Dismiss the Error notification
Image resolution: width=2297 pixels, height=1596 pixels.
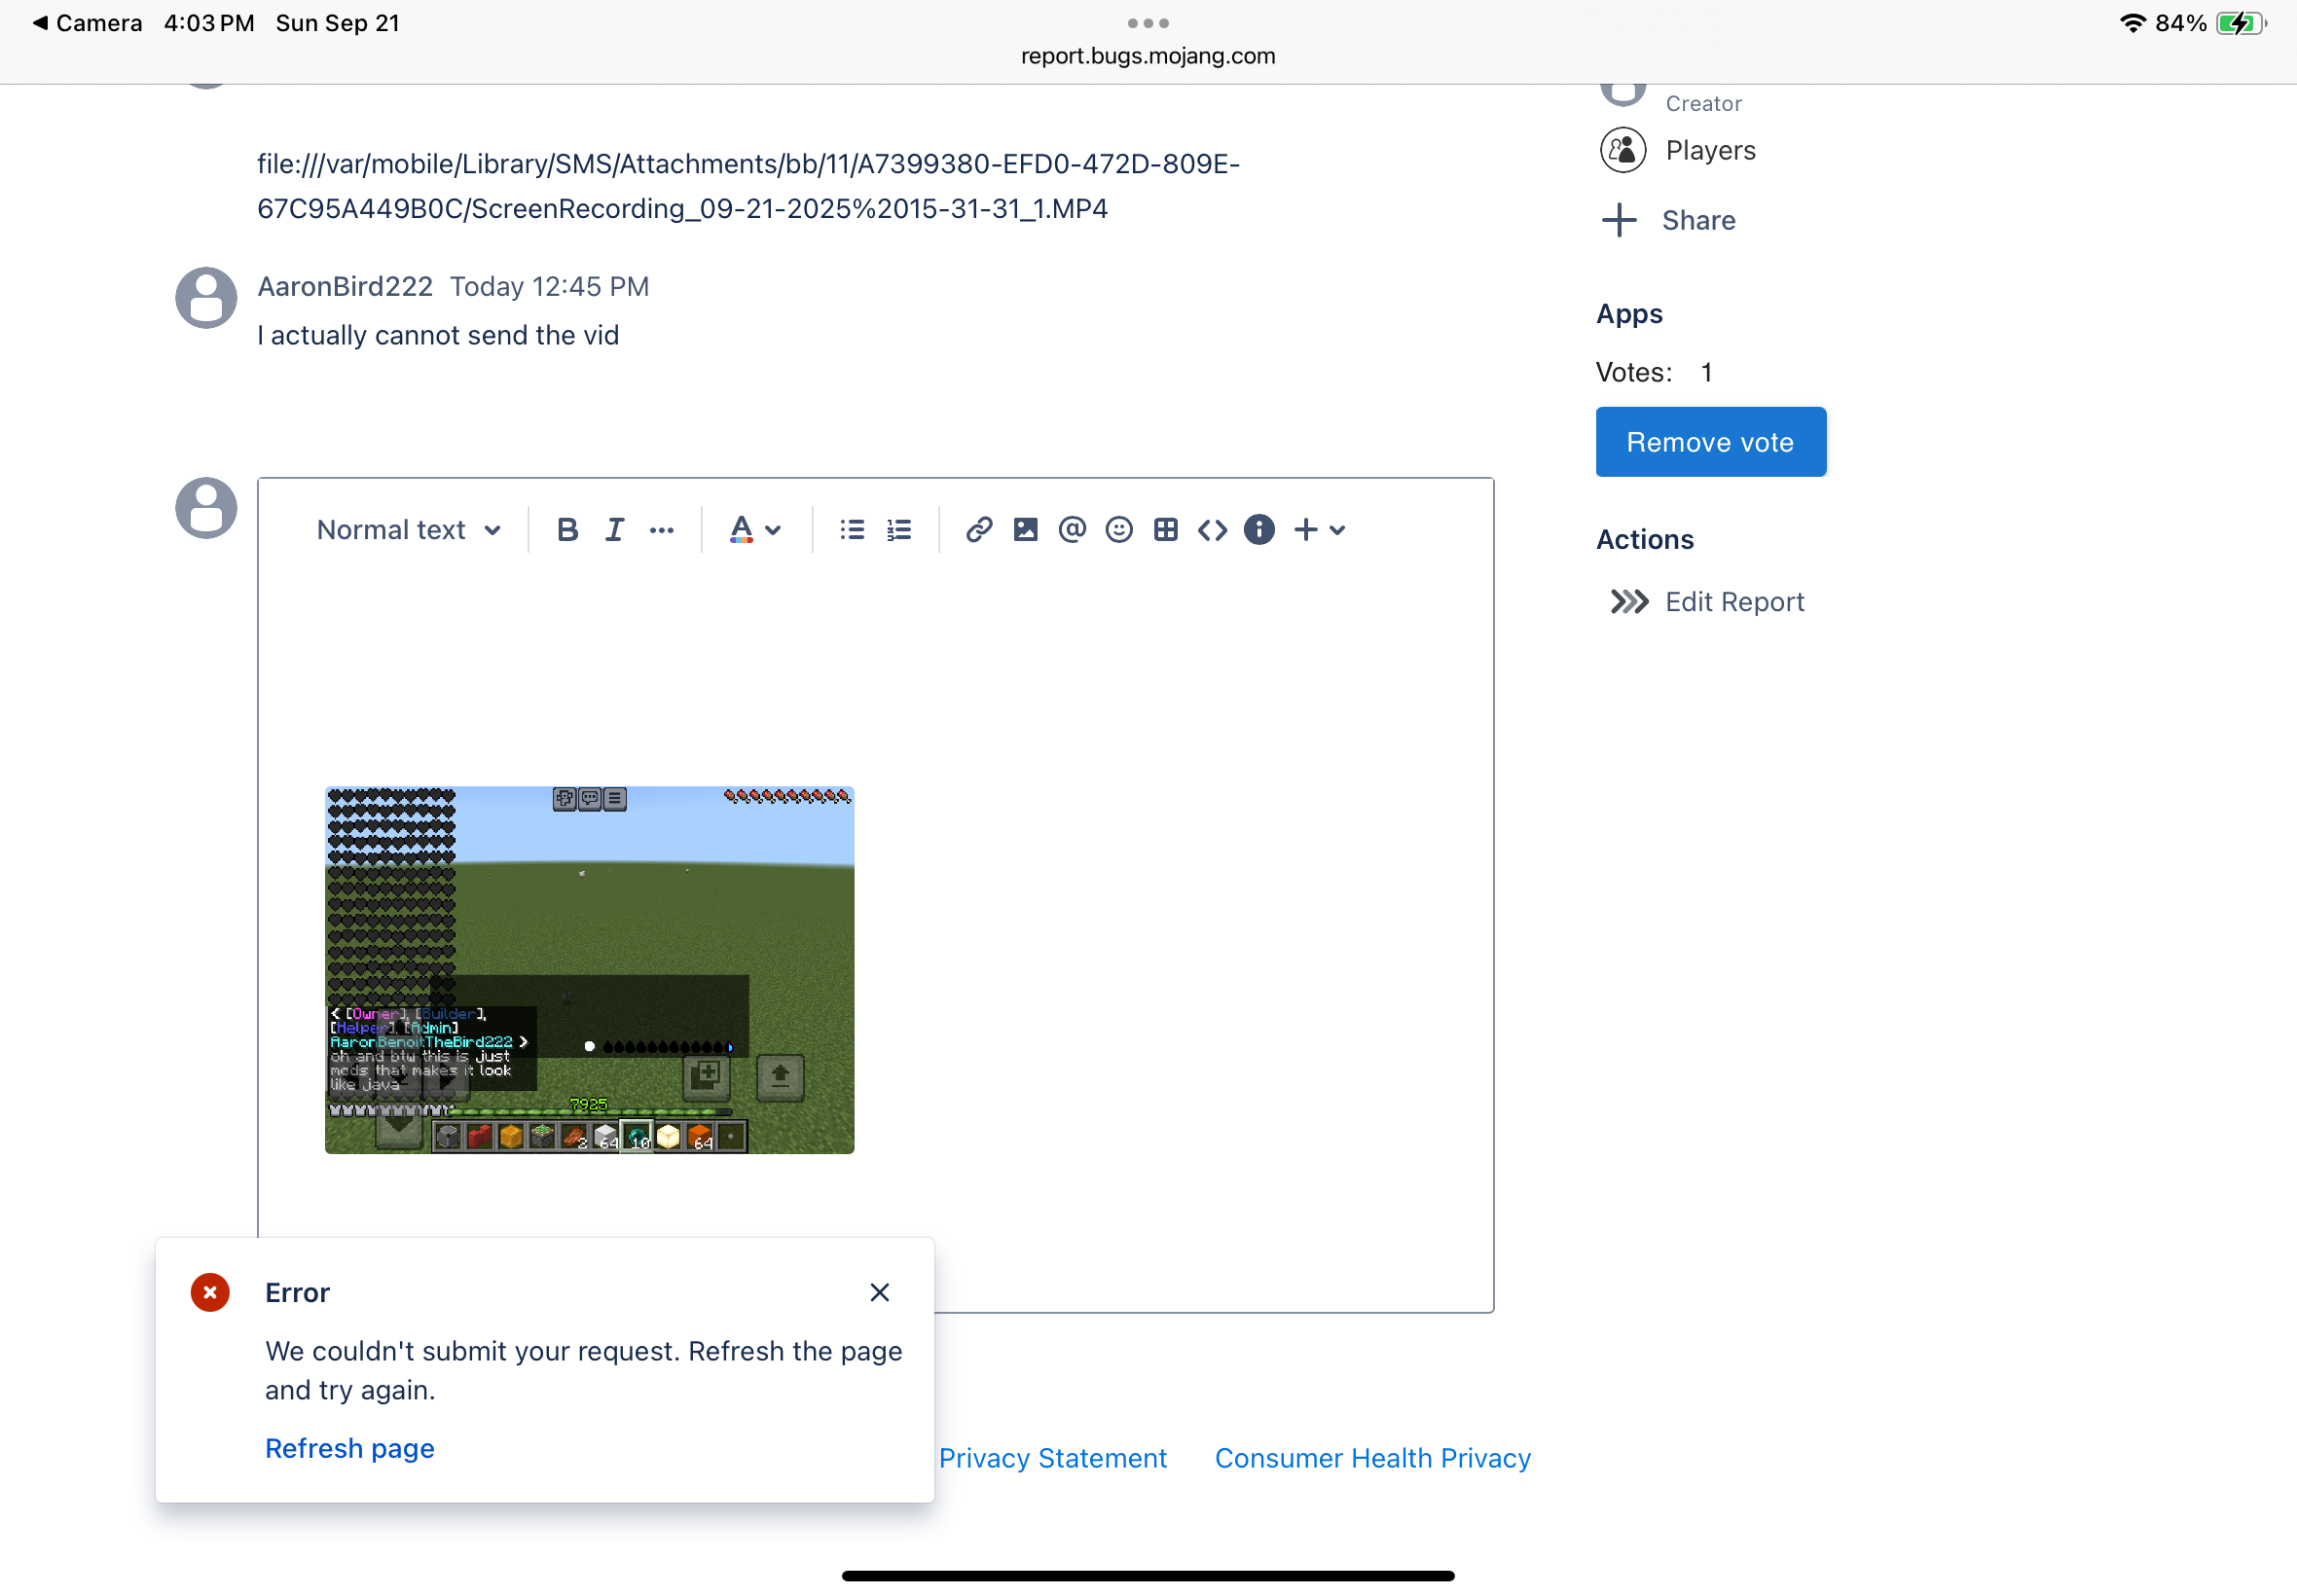pos(879,1292)
